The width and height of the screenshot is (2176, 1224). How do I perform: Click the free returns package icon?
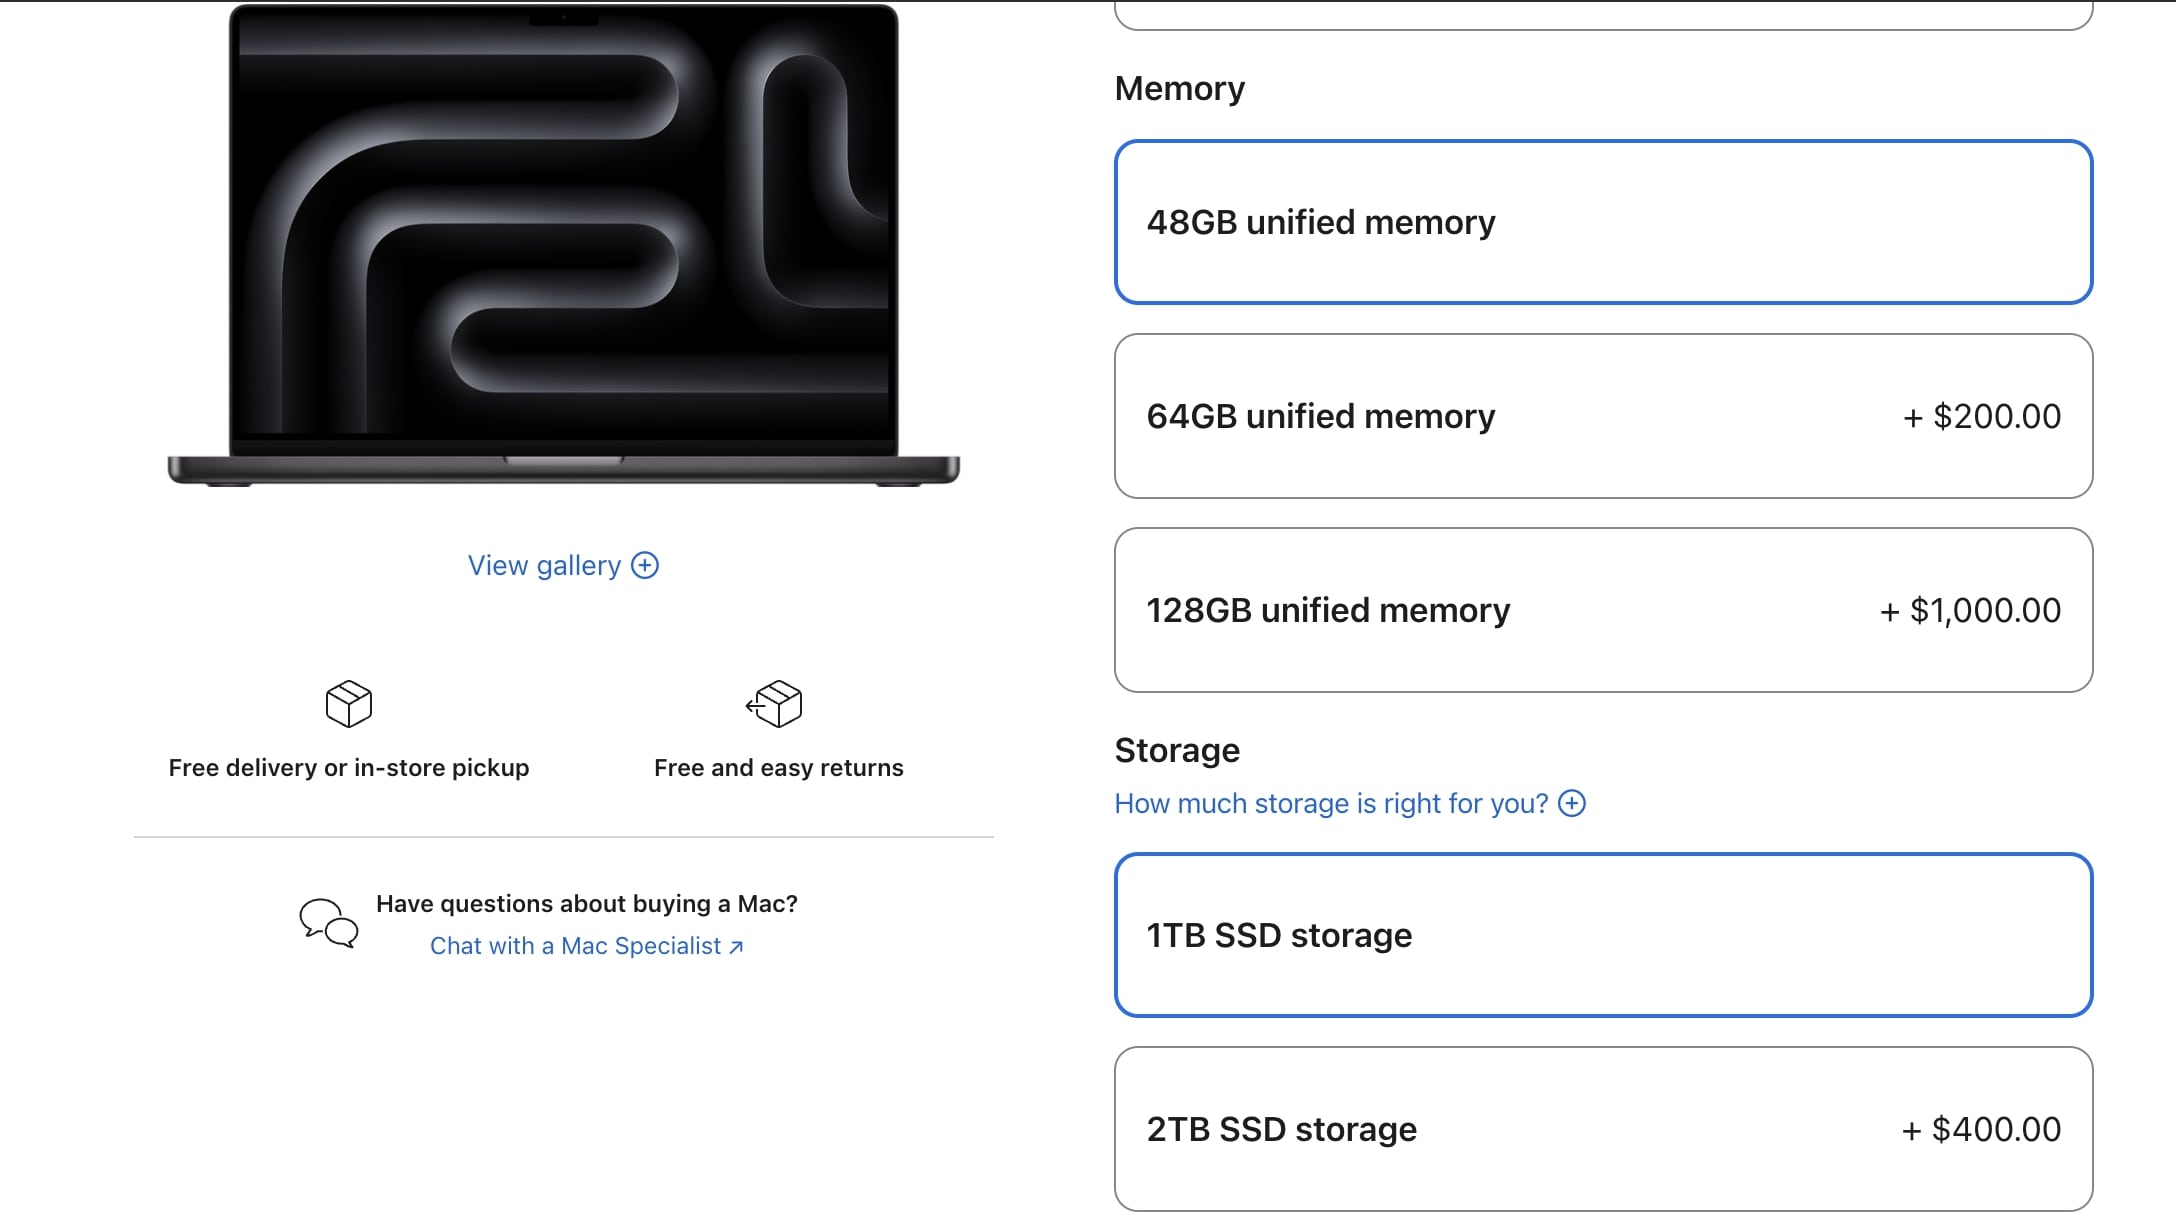point(777,703)
